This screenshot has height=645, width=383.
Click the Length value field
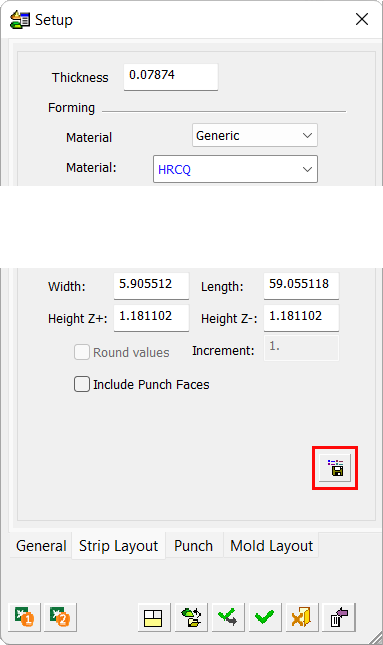pyautogui.click(x=301, y=285)
